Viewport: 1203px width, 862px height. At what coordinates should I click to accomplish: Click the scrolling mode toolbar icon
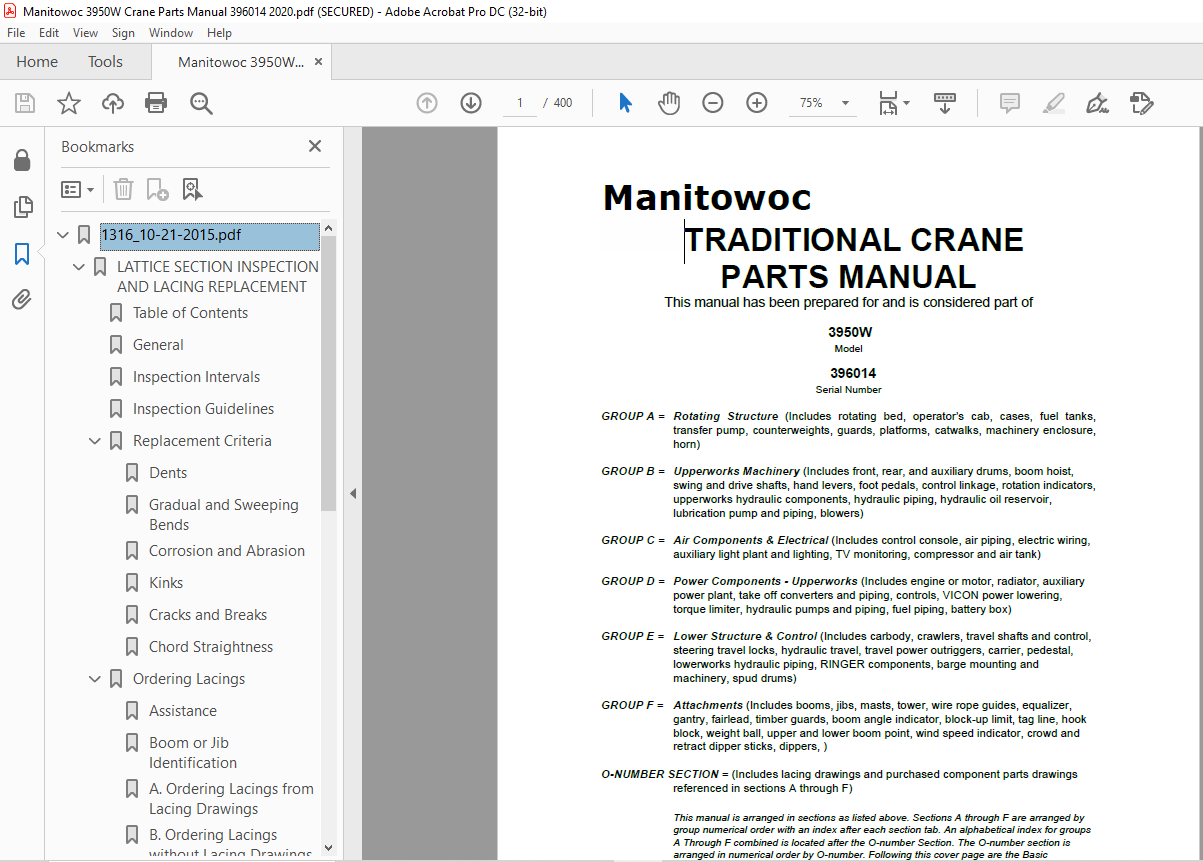[x=945, y=103]
